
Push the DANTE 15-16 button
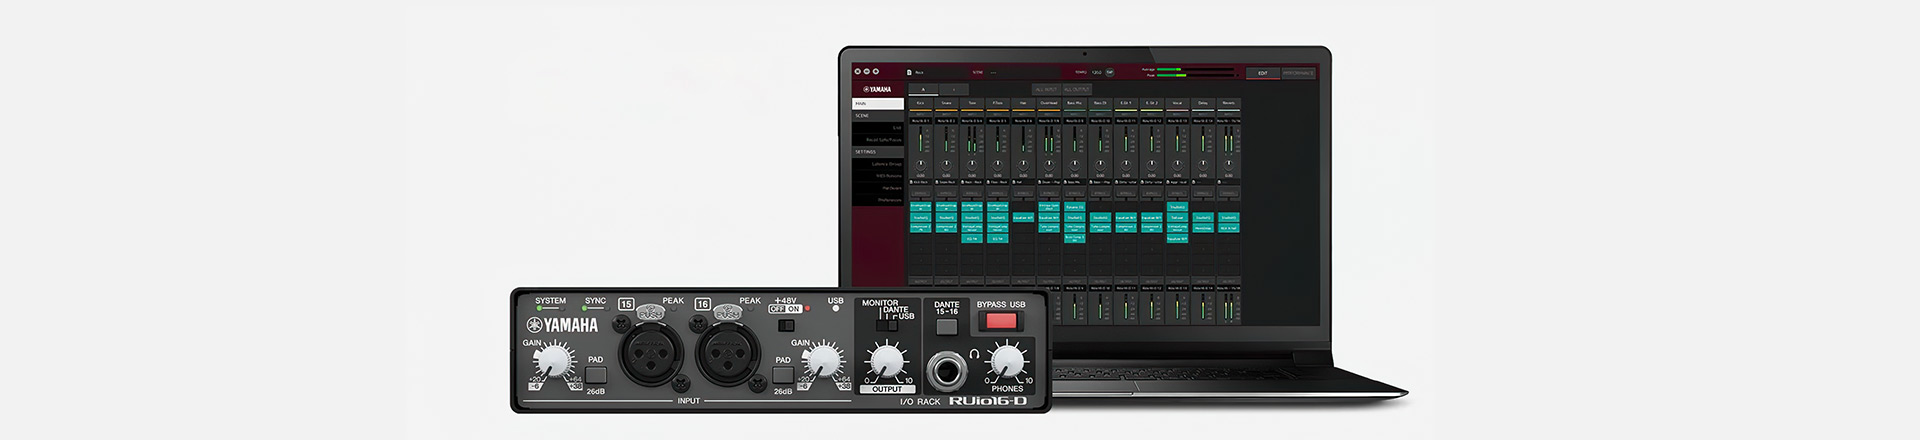(x=946, y=326)
